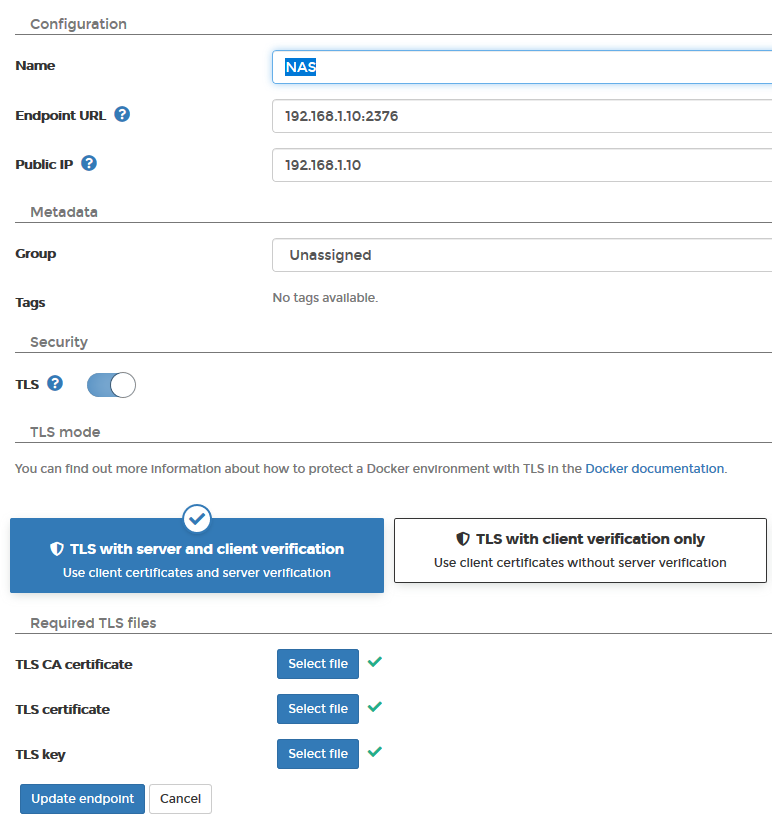The image size is (772, 837).
Task: Open the Docker documentation link
Action: pos(655,469)
